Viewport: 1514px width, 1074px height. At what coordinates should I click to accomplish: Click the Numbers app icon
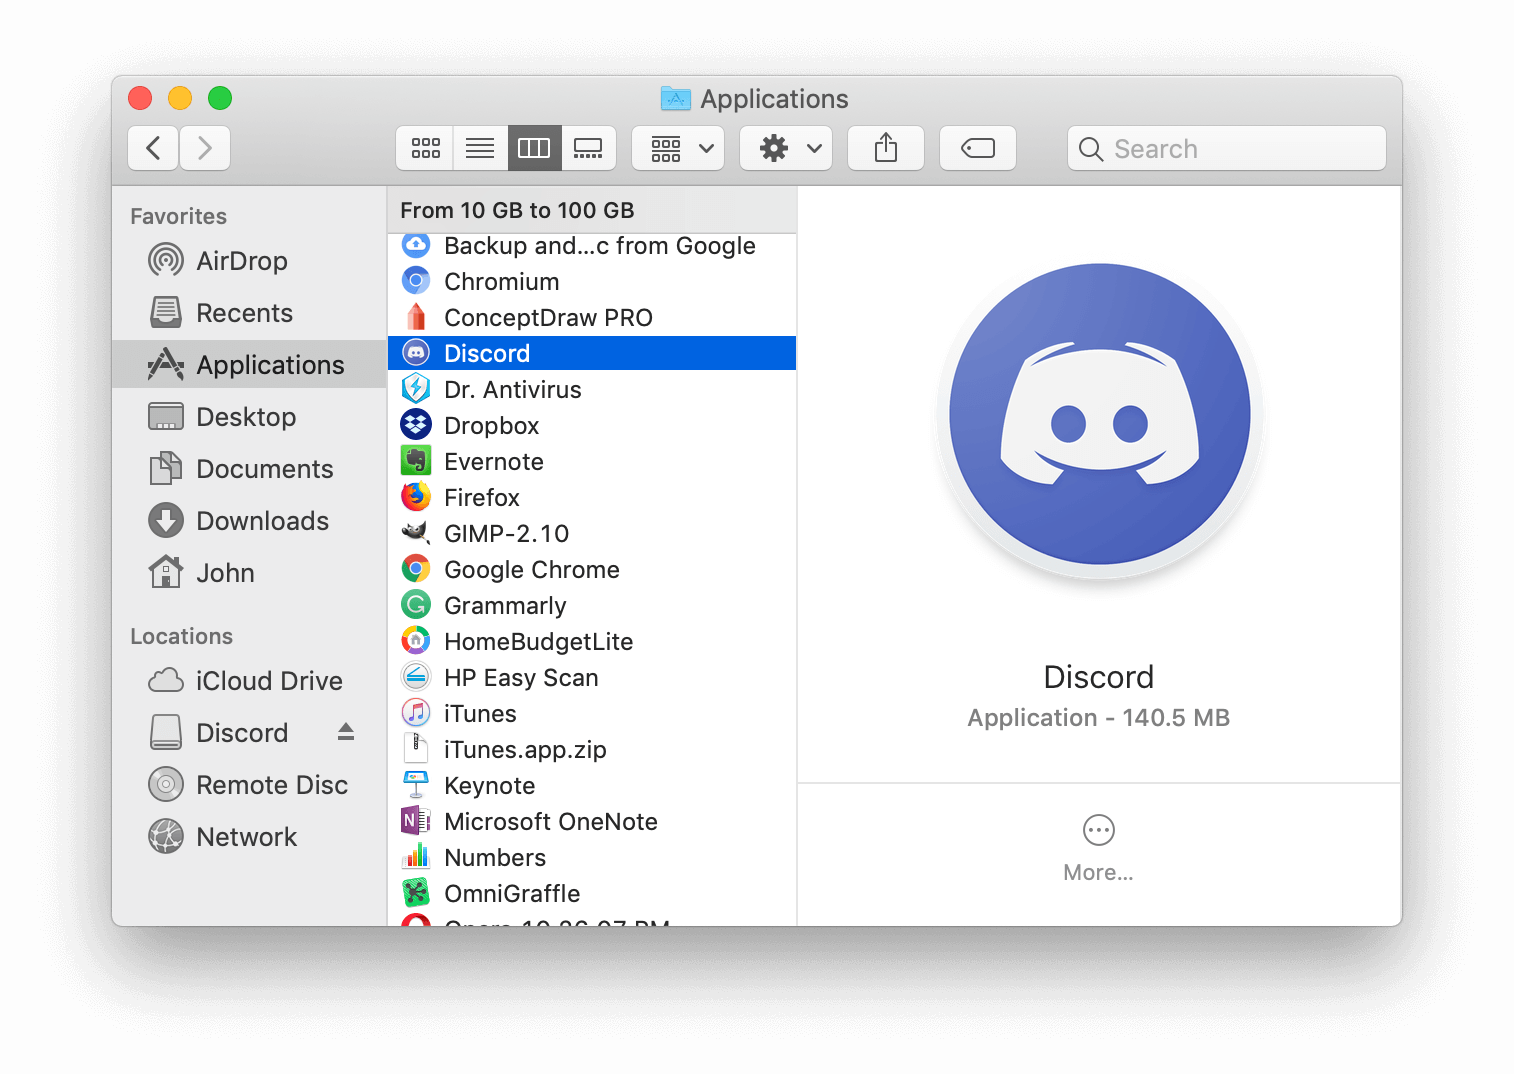(416, 857)
